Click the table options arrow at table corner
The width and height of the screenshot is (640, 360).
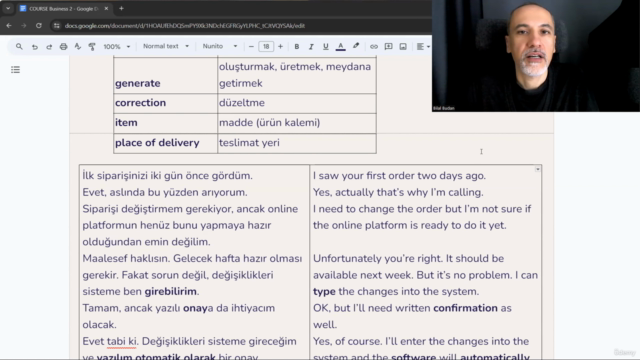538,169
